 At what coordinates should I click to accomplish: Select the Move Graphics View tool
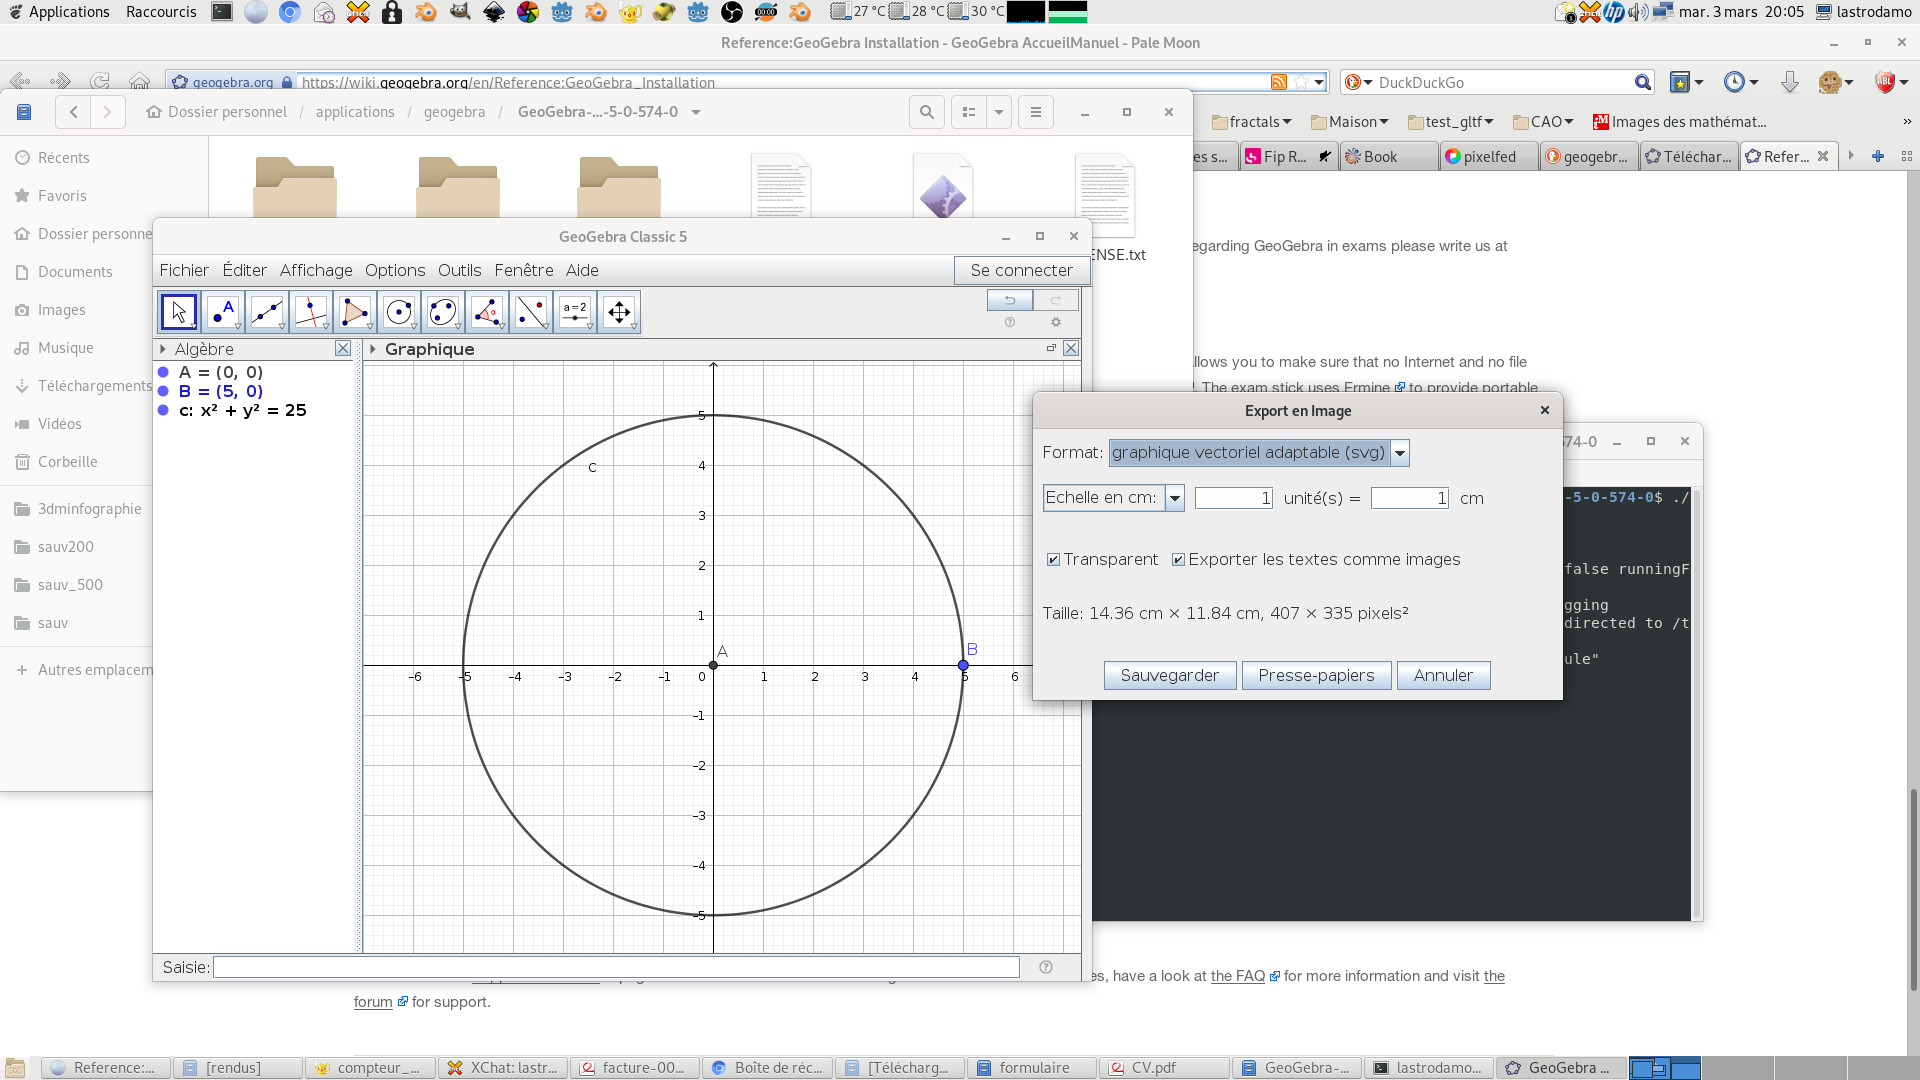[x=619, y=312]
